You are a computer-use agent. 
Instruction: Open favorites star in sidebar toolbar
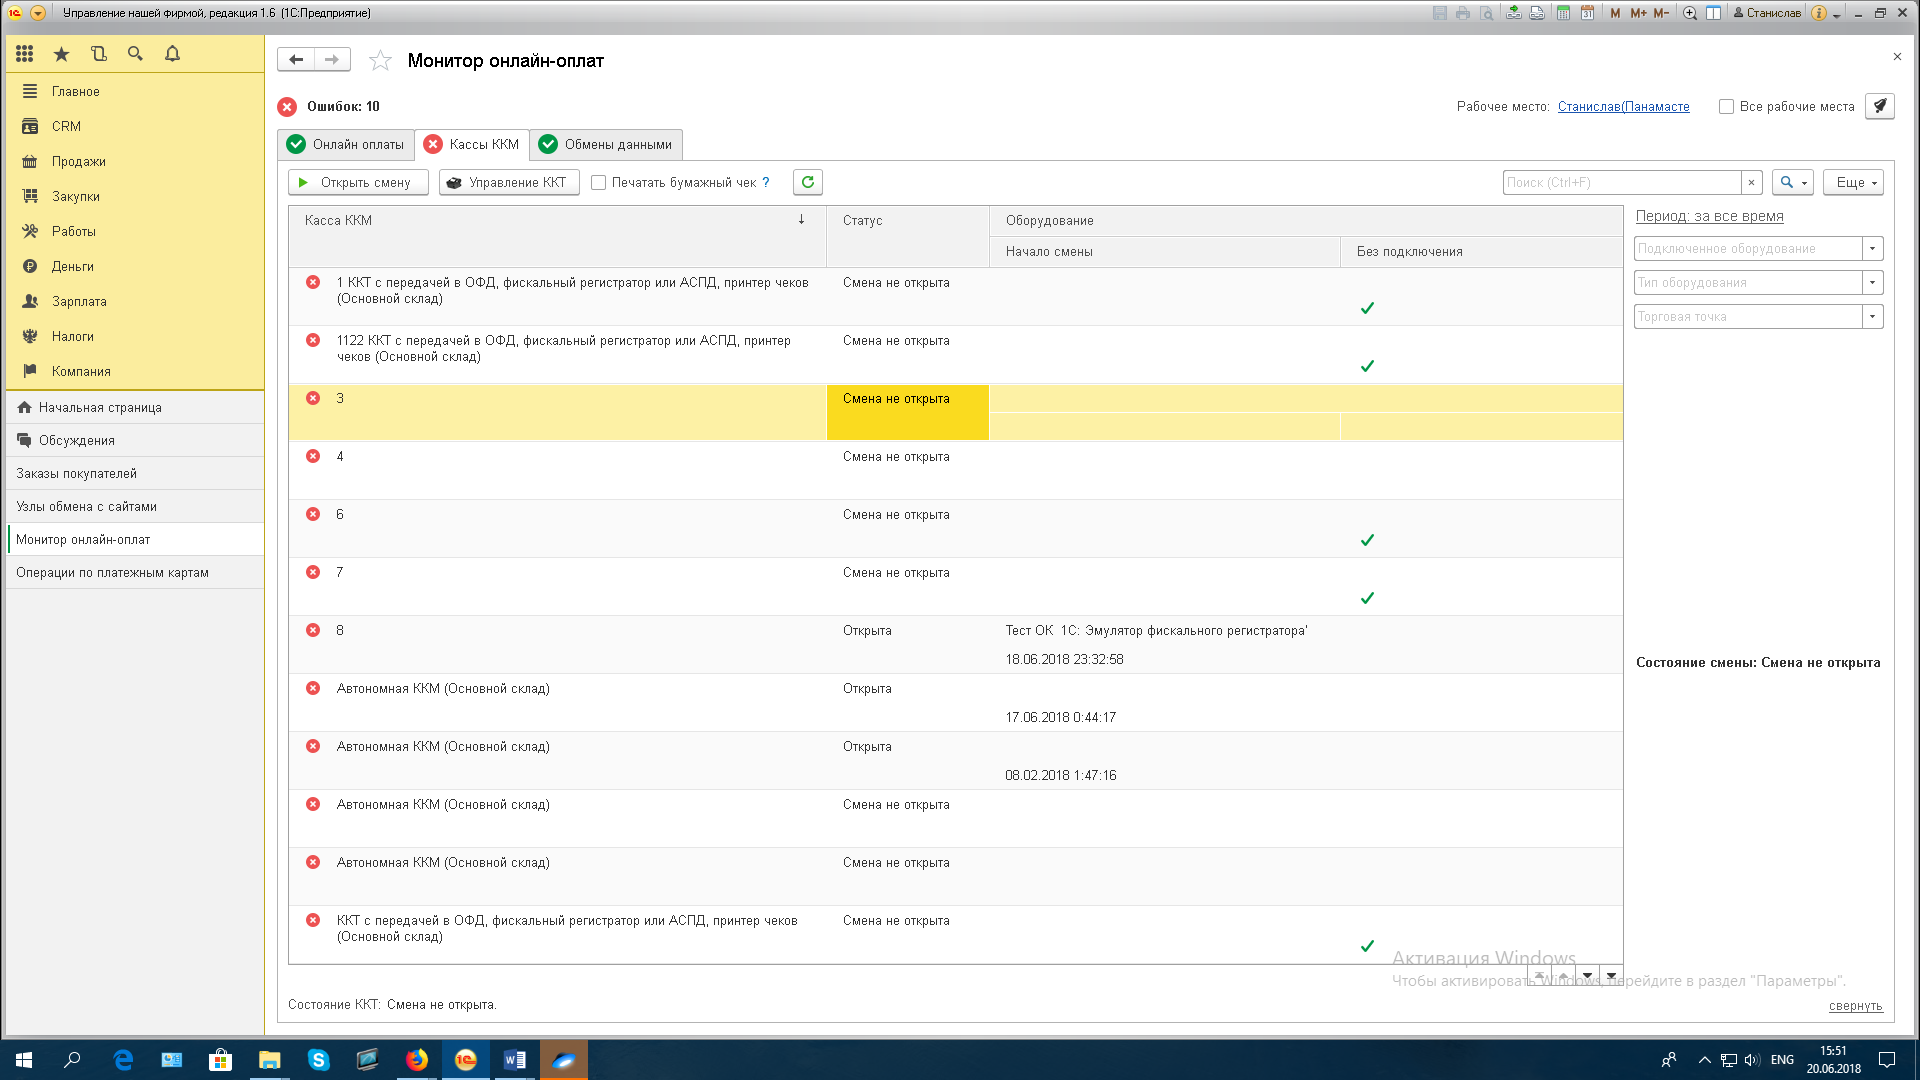61,54
